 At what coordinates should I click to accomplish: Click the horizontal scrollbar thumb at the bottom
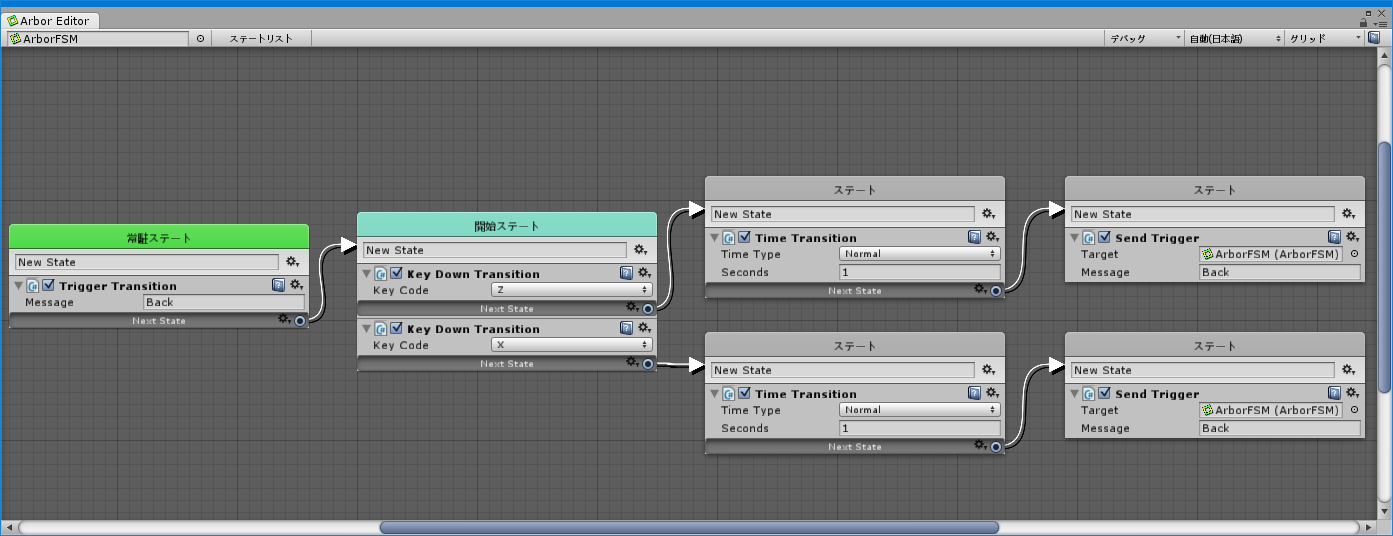coord(688,527)
